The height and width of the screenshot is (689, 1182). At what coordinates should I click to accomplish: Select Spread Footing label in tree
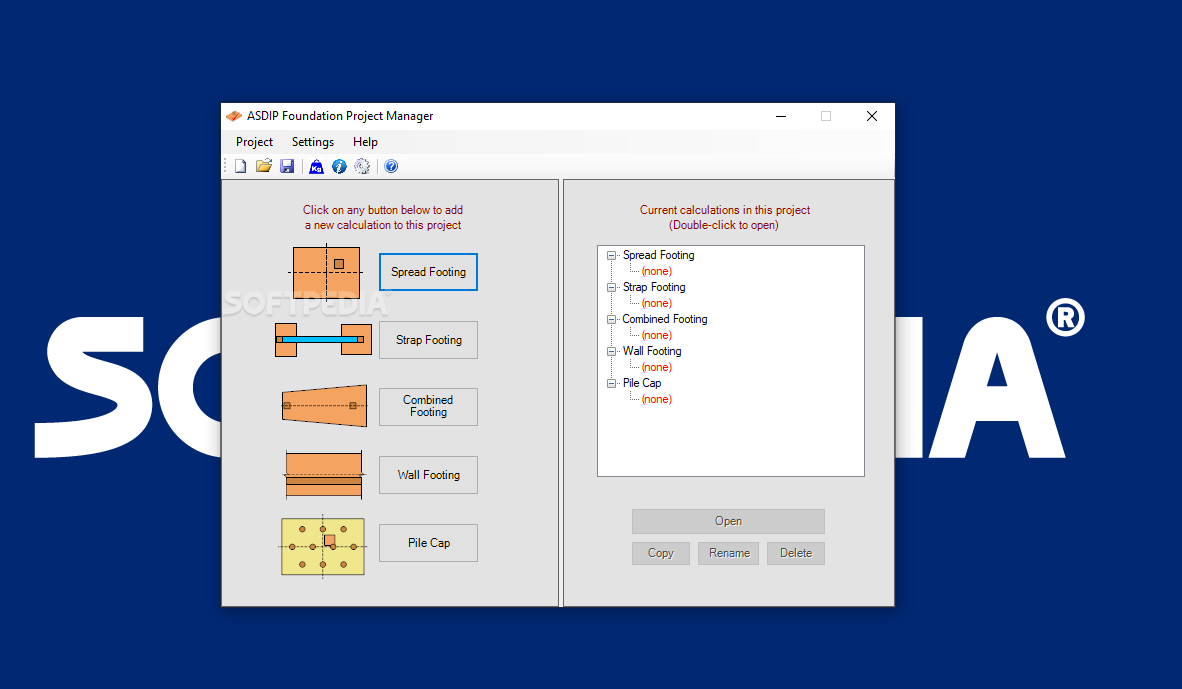pos(658,256)
